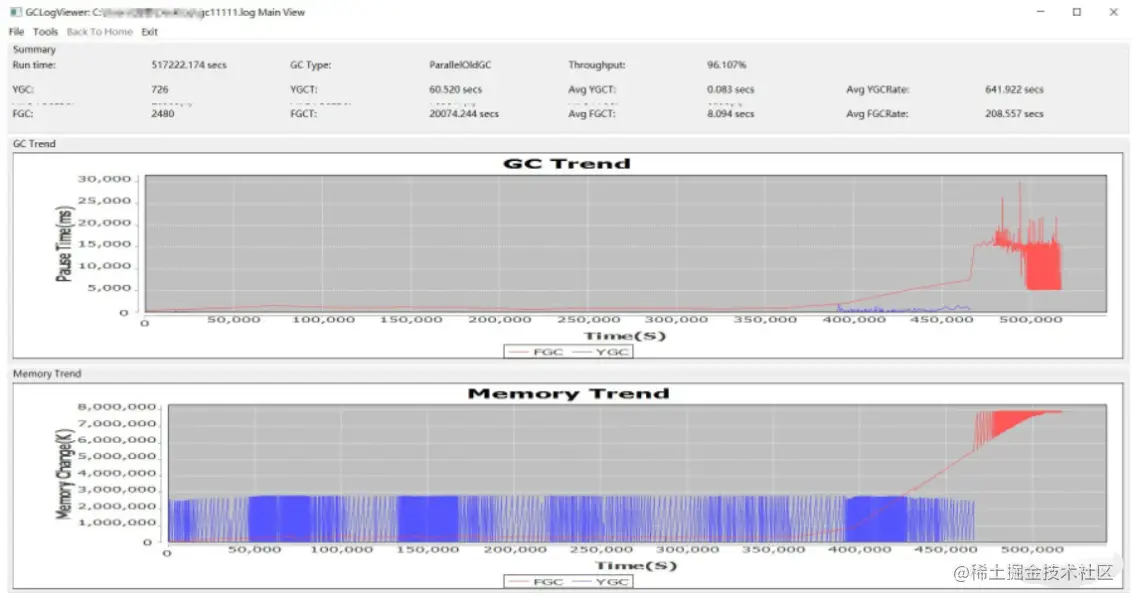Click the GC Trend chart title
This screenshot has width=1132, height=601.
tap(566, 164)
